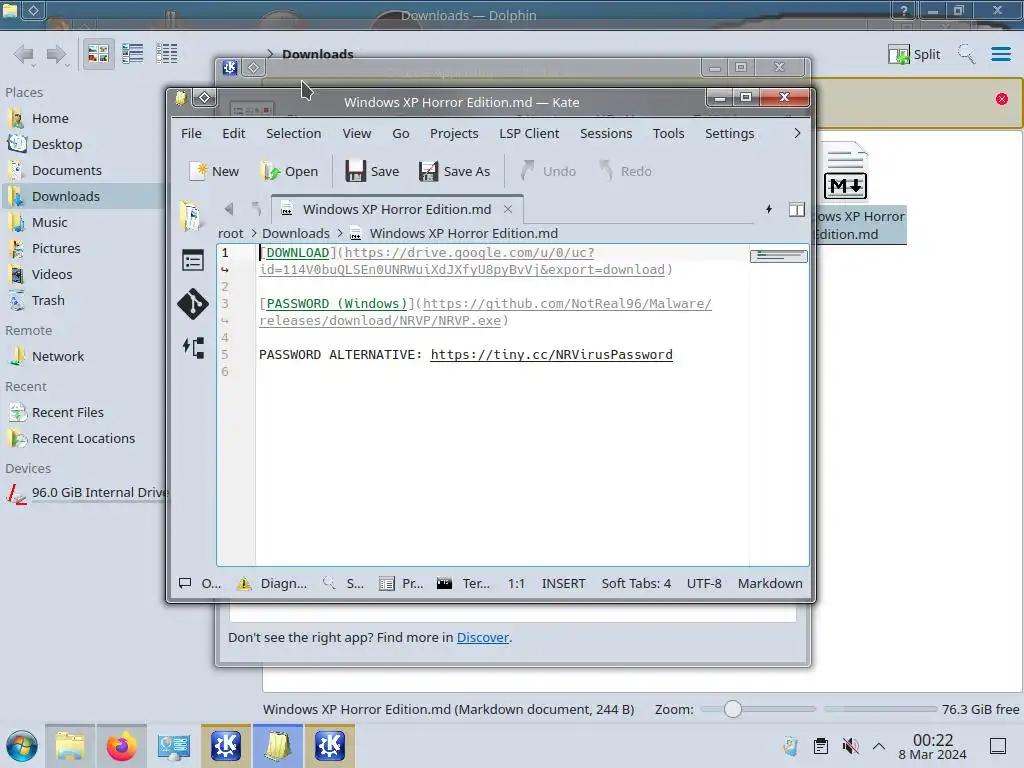Click New document icon in Kate toolbar
The width and height of the screenshot is (1024, 768).
click(214, 171)
